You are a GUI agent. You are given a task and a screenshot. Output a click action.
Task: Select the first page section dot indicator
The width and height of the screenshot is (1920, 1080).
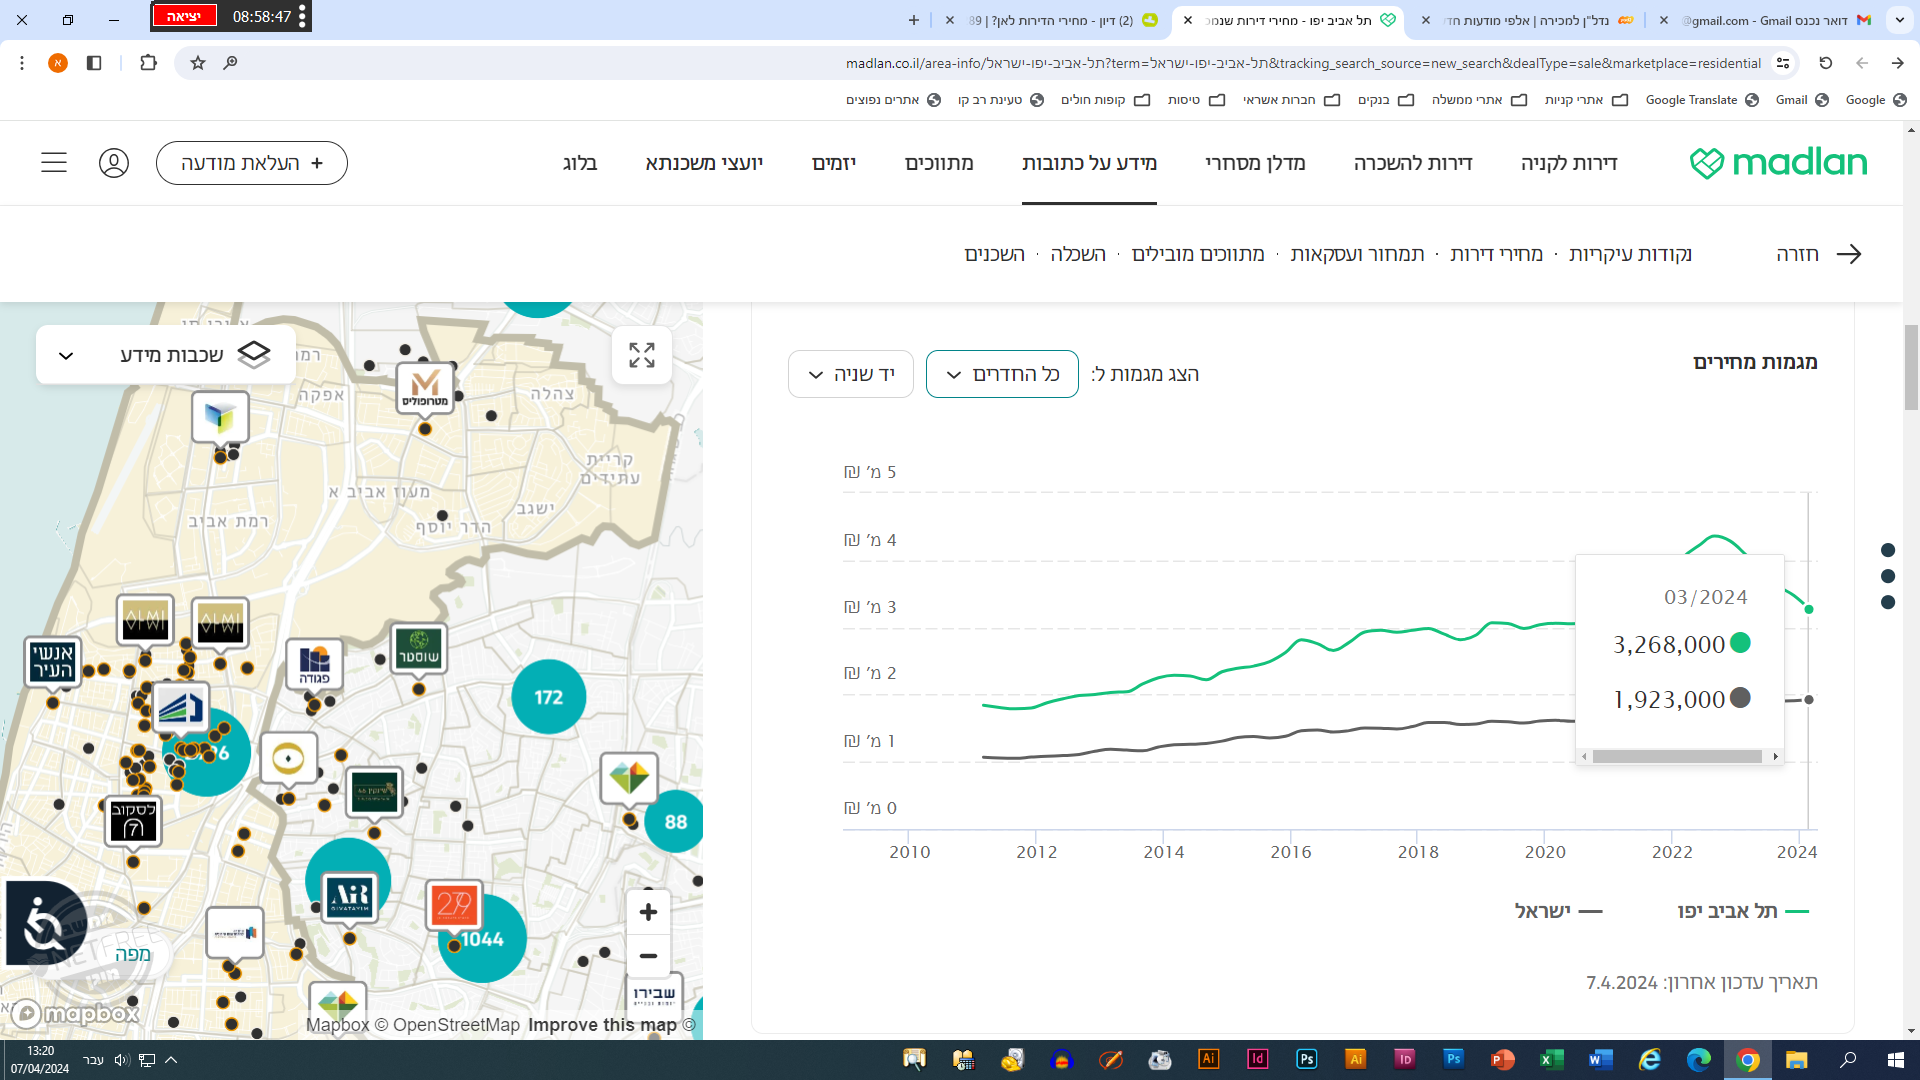1888,550
